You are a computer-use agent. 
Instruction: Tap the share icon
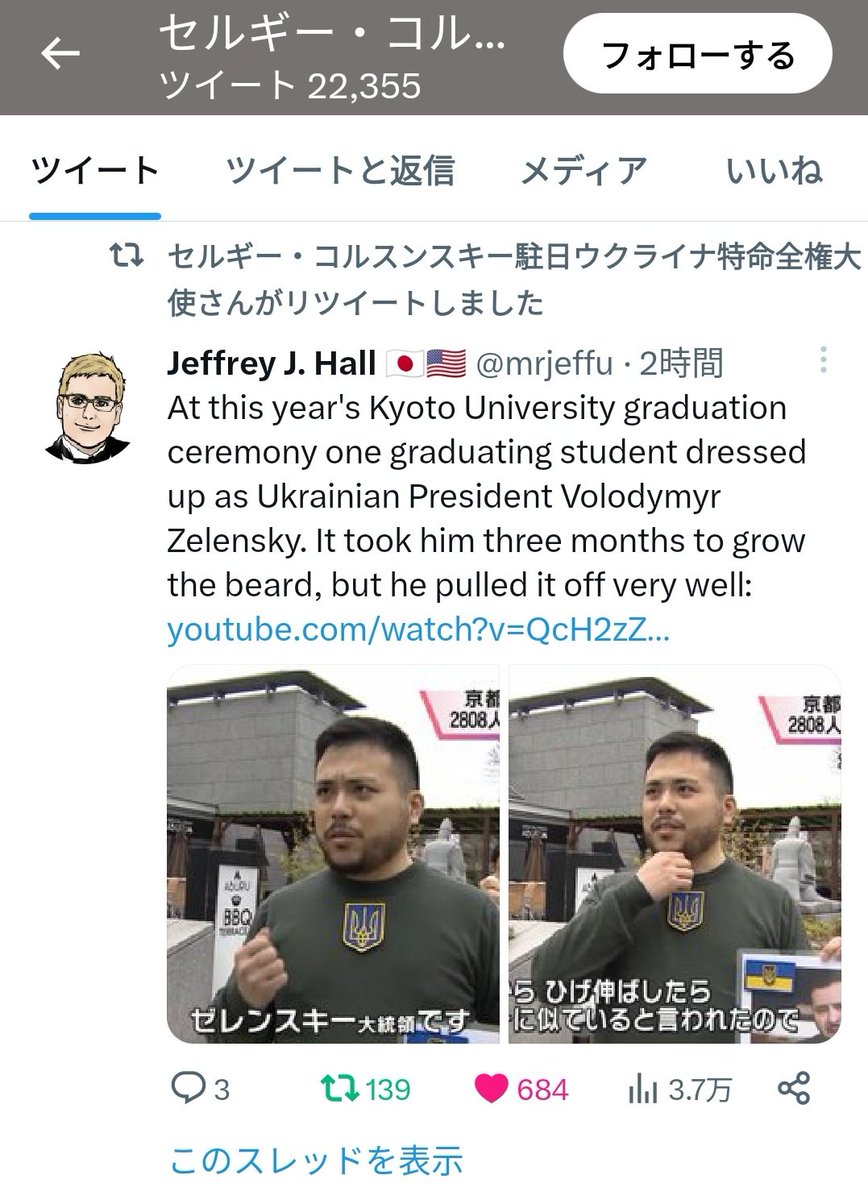click(x=794, y=1088)
